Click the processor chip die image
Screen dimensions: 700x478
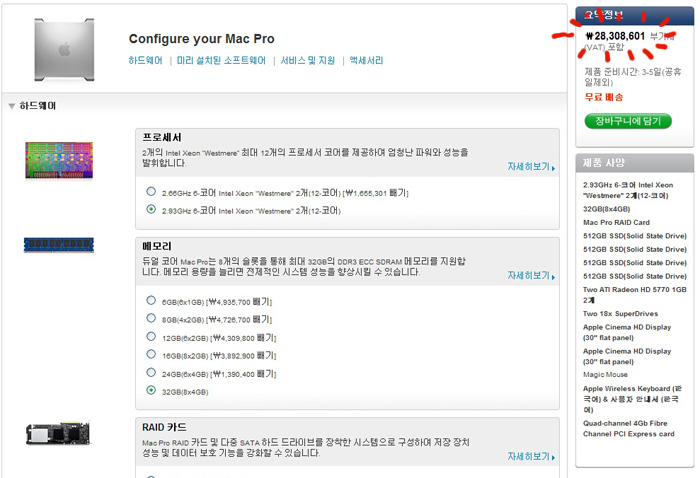(x=59, y=160)
